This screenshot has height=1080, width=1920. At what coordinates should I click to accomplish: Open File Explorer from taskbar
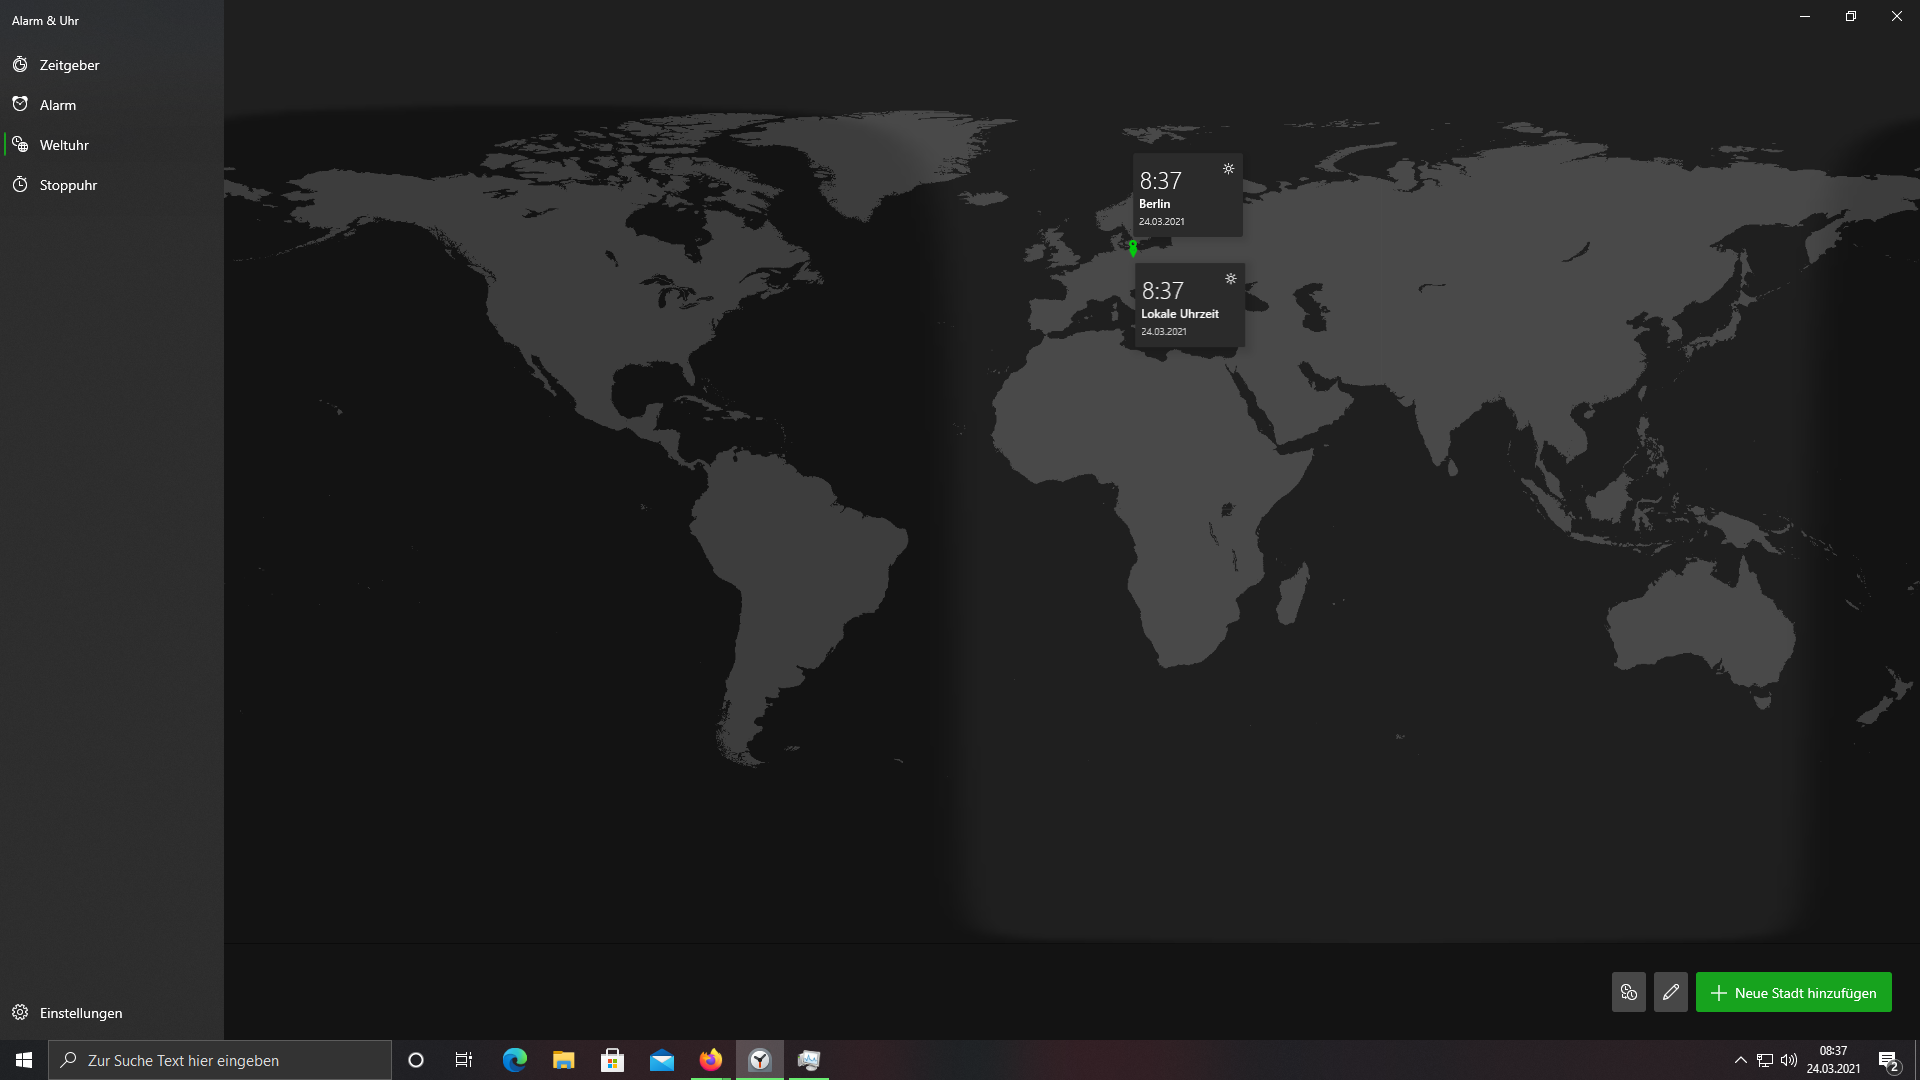pyautogui.click(x=563, y=1060)
